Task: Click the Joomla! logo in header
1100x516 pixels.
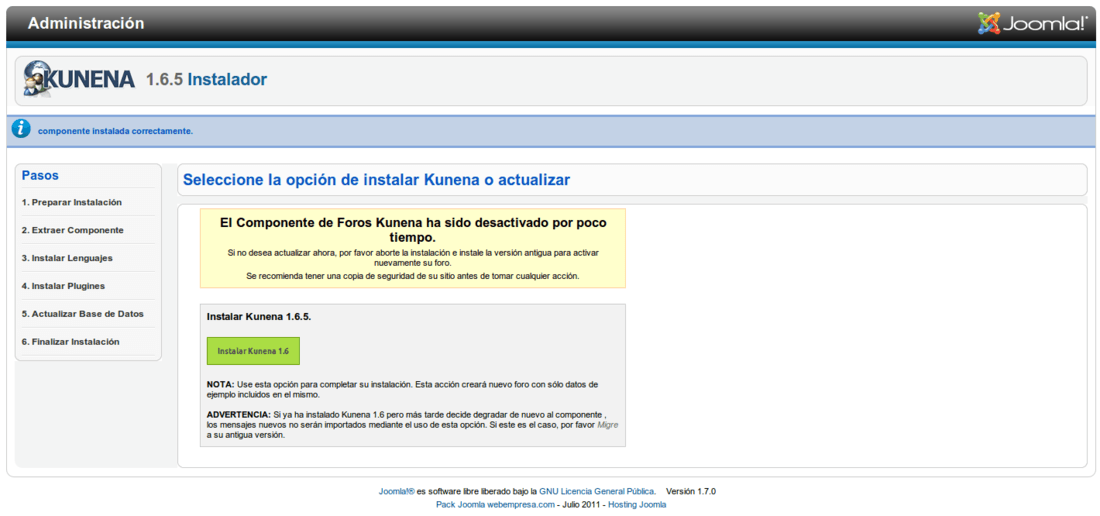Action: click(1033, 23)
